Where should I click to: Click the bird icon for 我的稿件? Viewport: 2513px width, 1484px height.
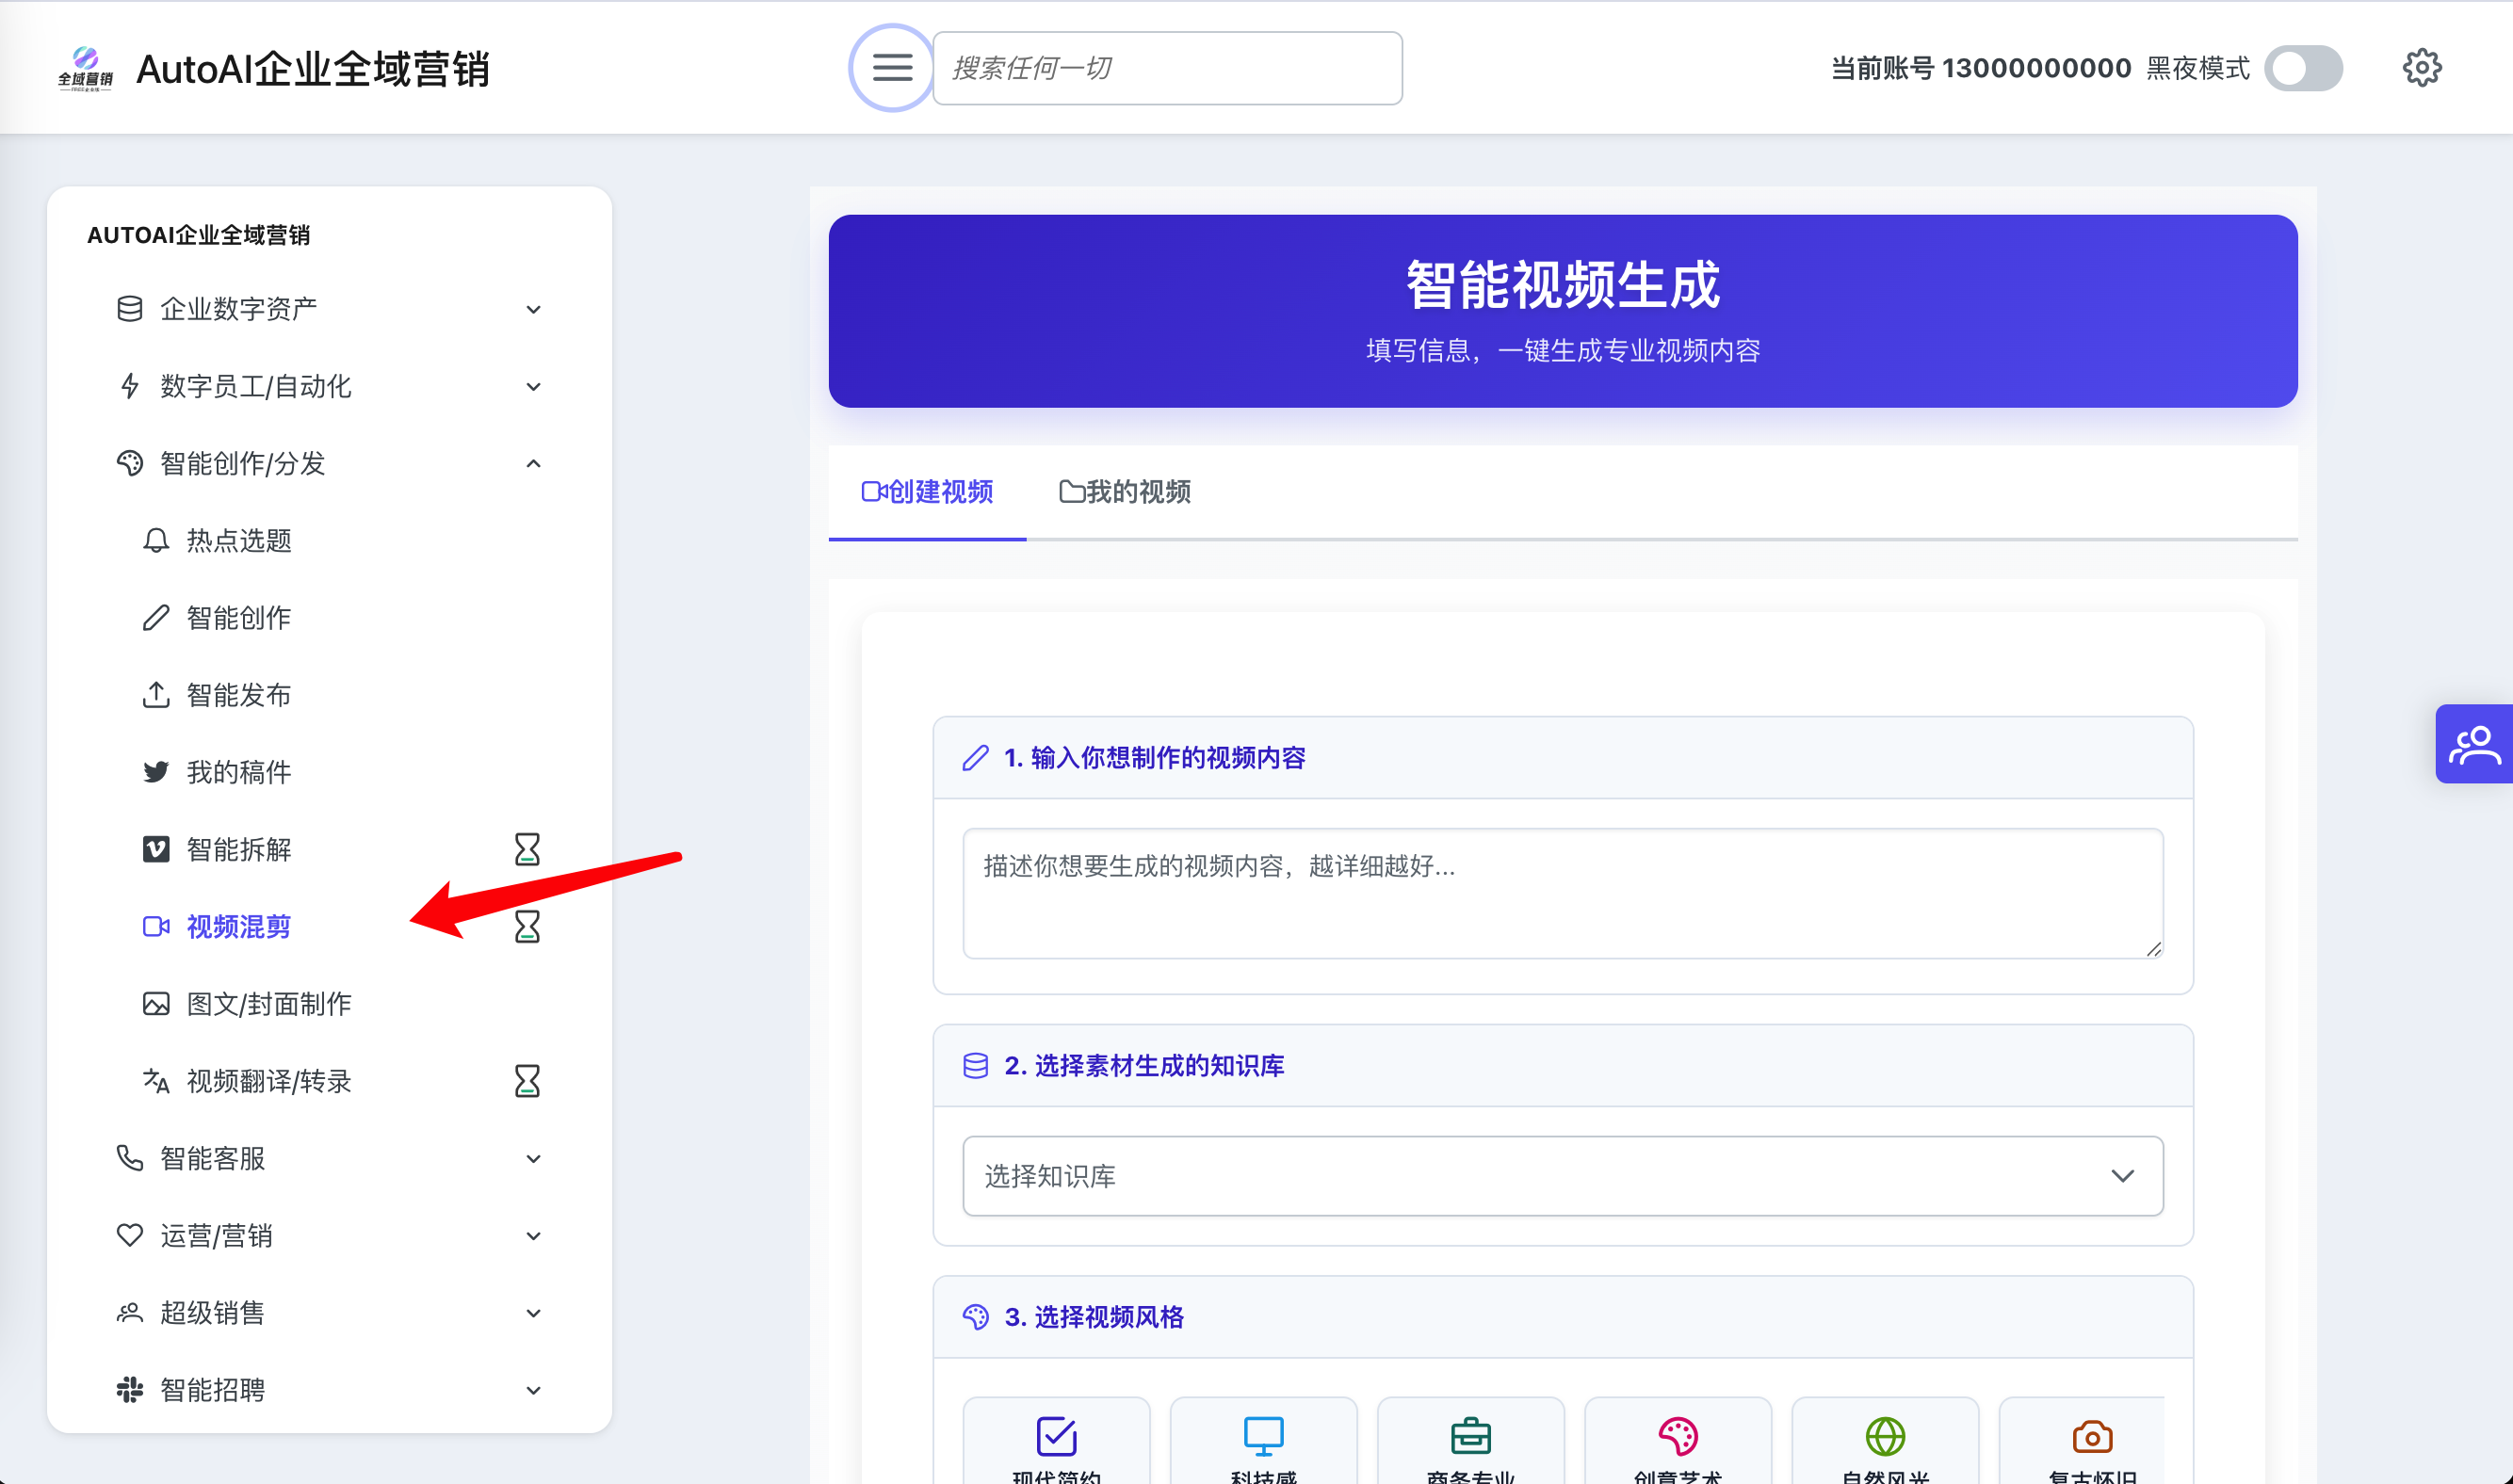pyautogui.click(x=156, y=772)
